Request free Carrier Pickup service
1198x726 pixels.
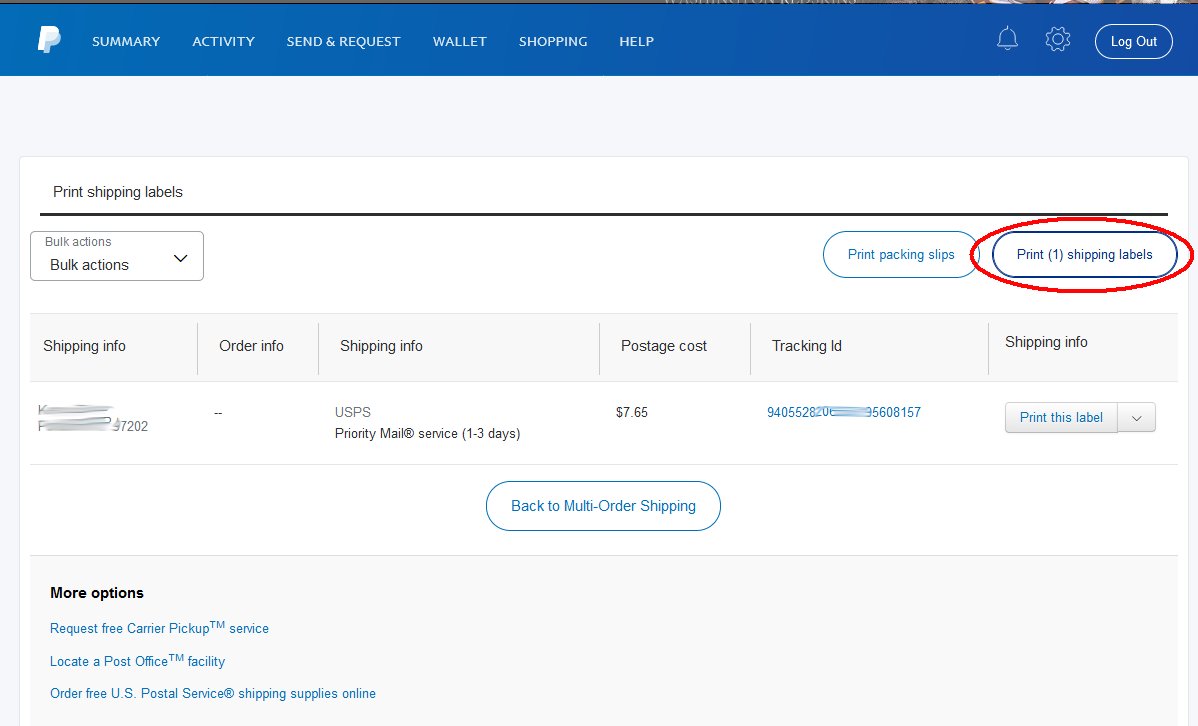159,628
